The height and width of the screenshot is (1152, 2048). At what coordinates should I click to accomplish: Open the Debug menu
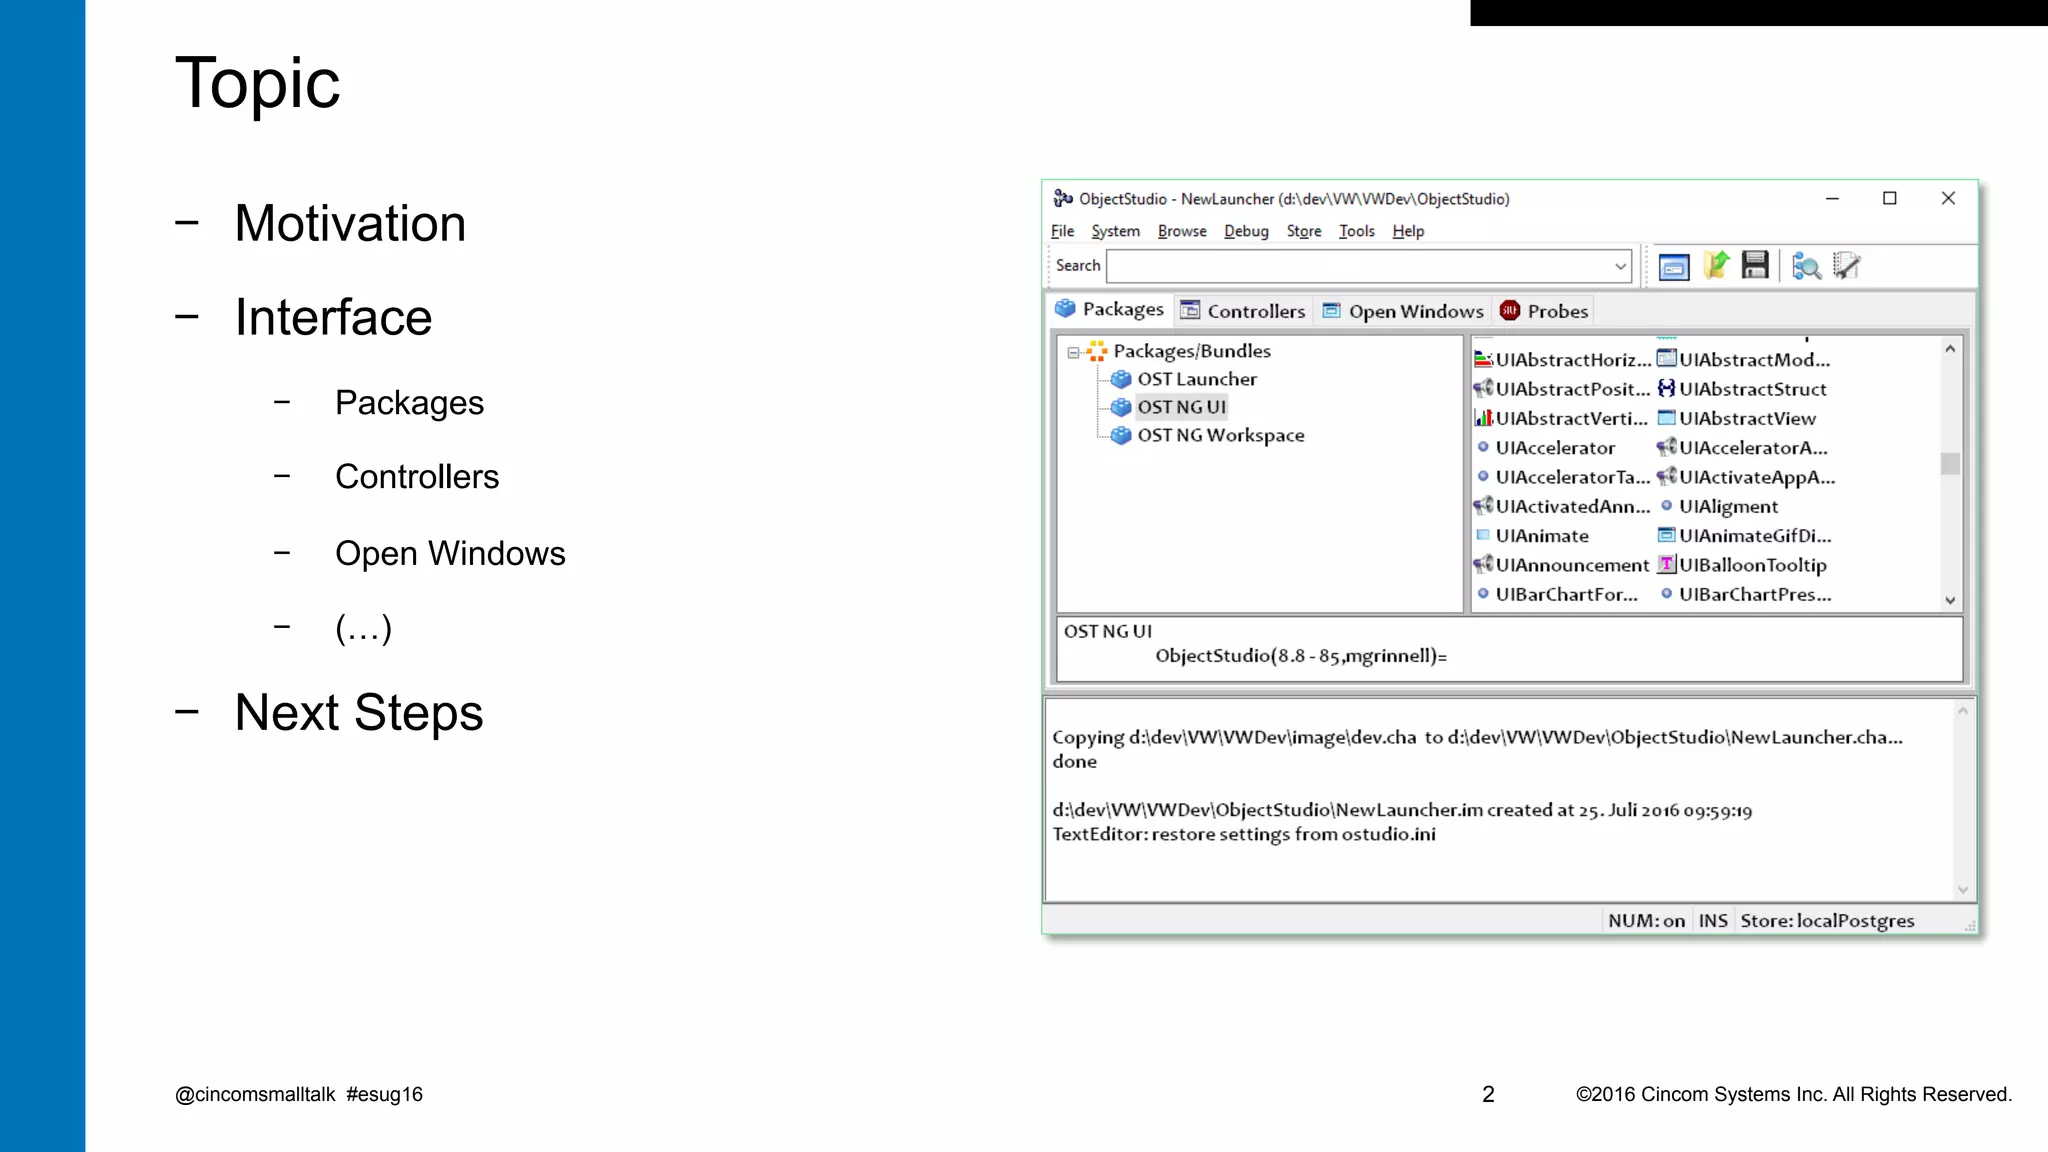pos(1246,231)
